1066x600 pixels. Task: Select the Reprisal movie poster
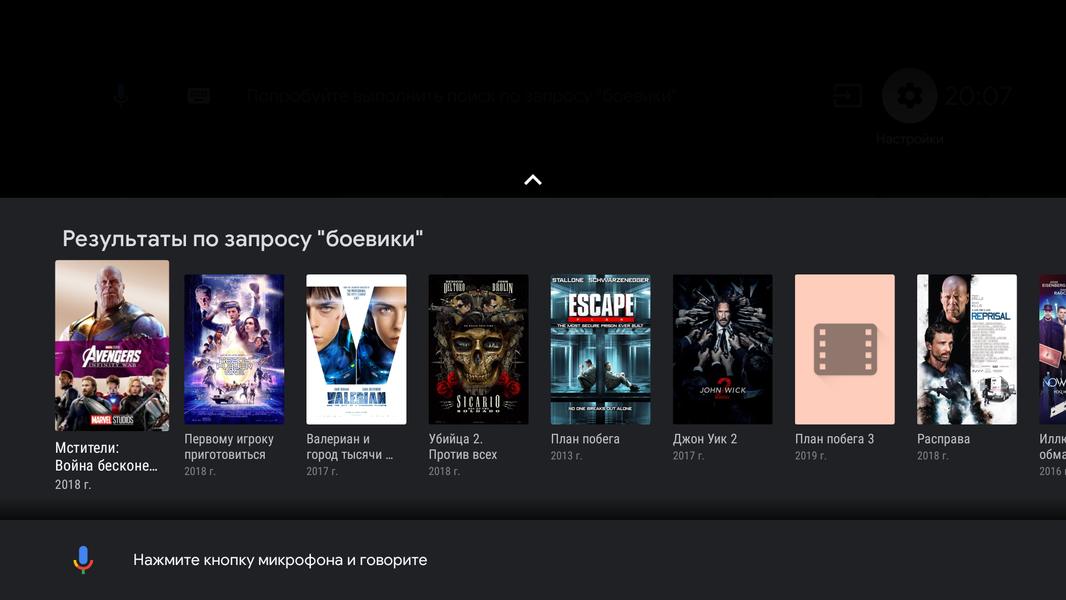point(967,349)
